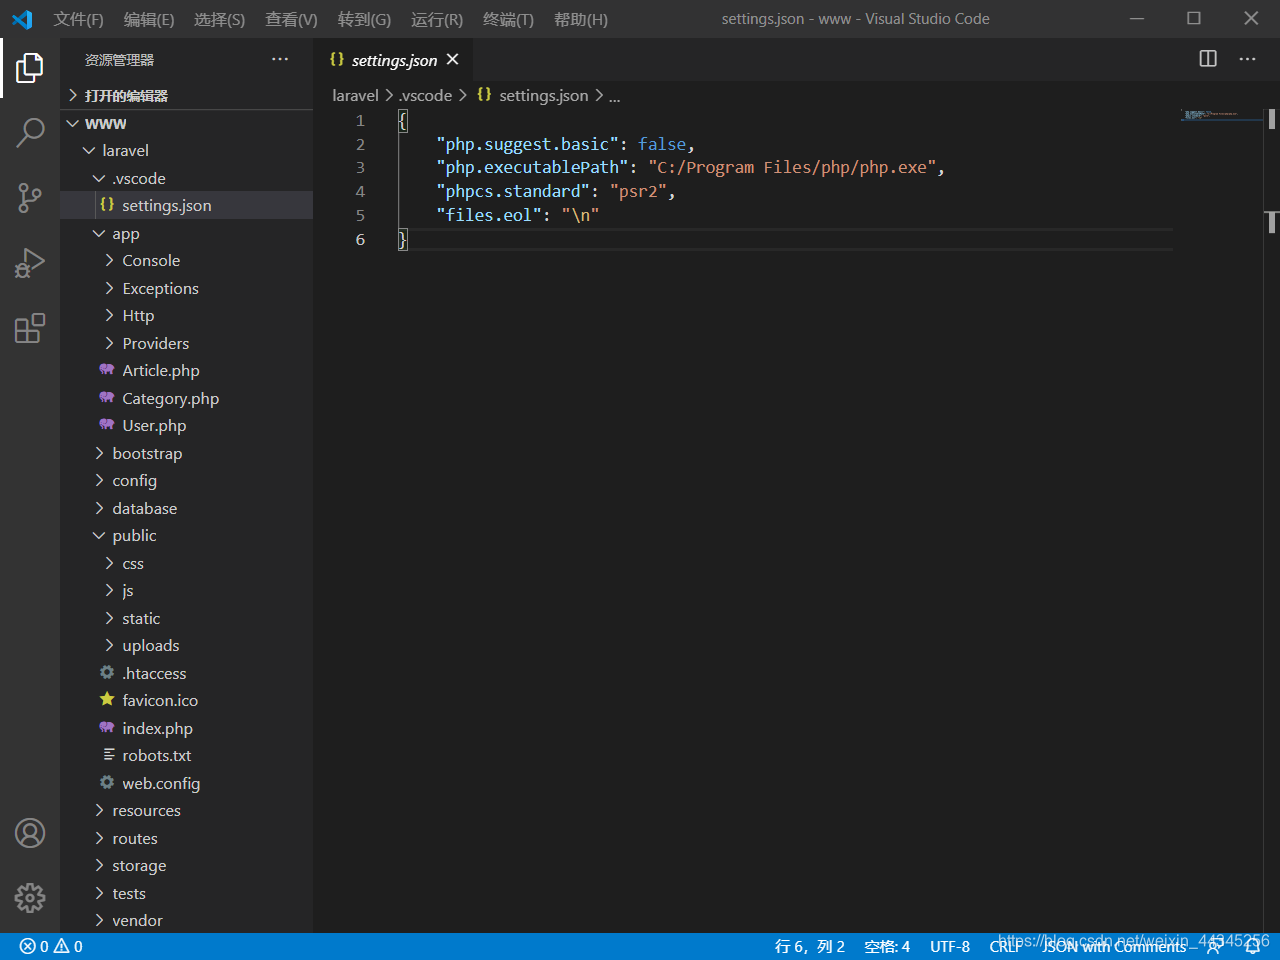
Task: Change indentation via 空格: 4
Action: pyautogui.click(x=887, y=946)
